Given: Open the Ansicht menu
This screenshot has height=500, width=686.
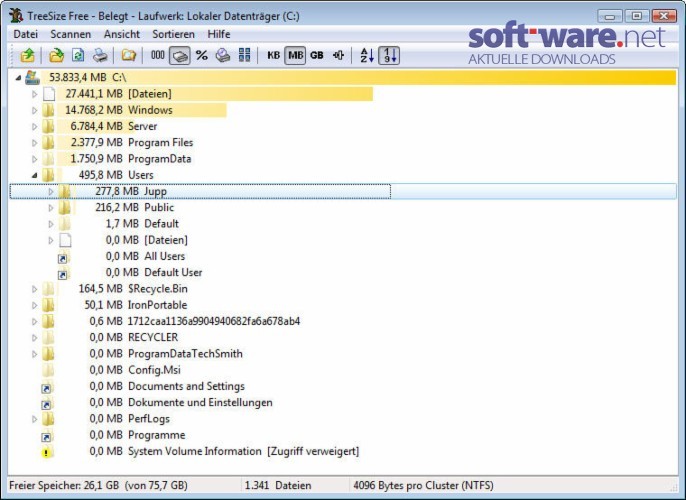Looking at the screenshot, I should tap(122, 34).
